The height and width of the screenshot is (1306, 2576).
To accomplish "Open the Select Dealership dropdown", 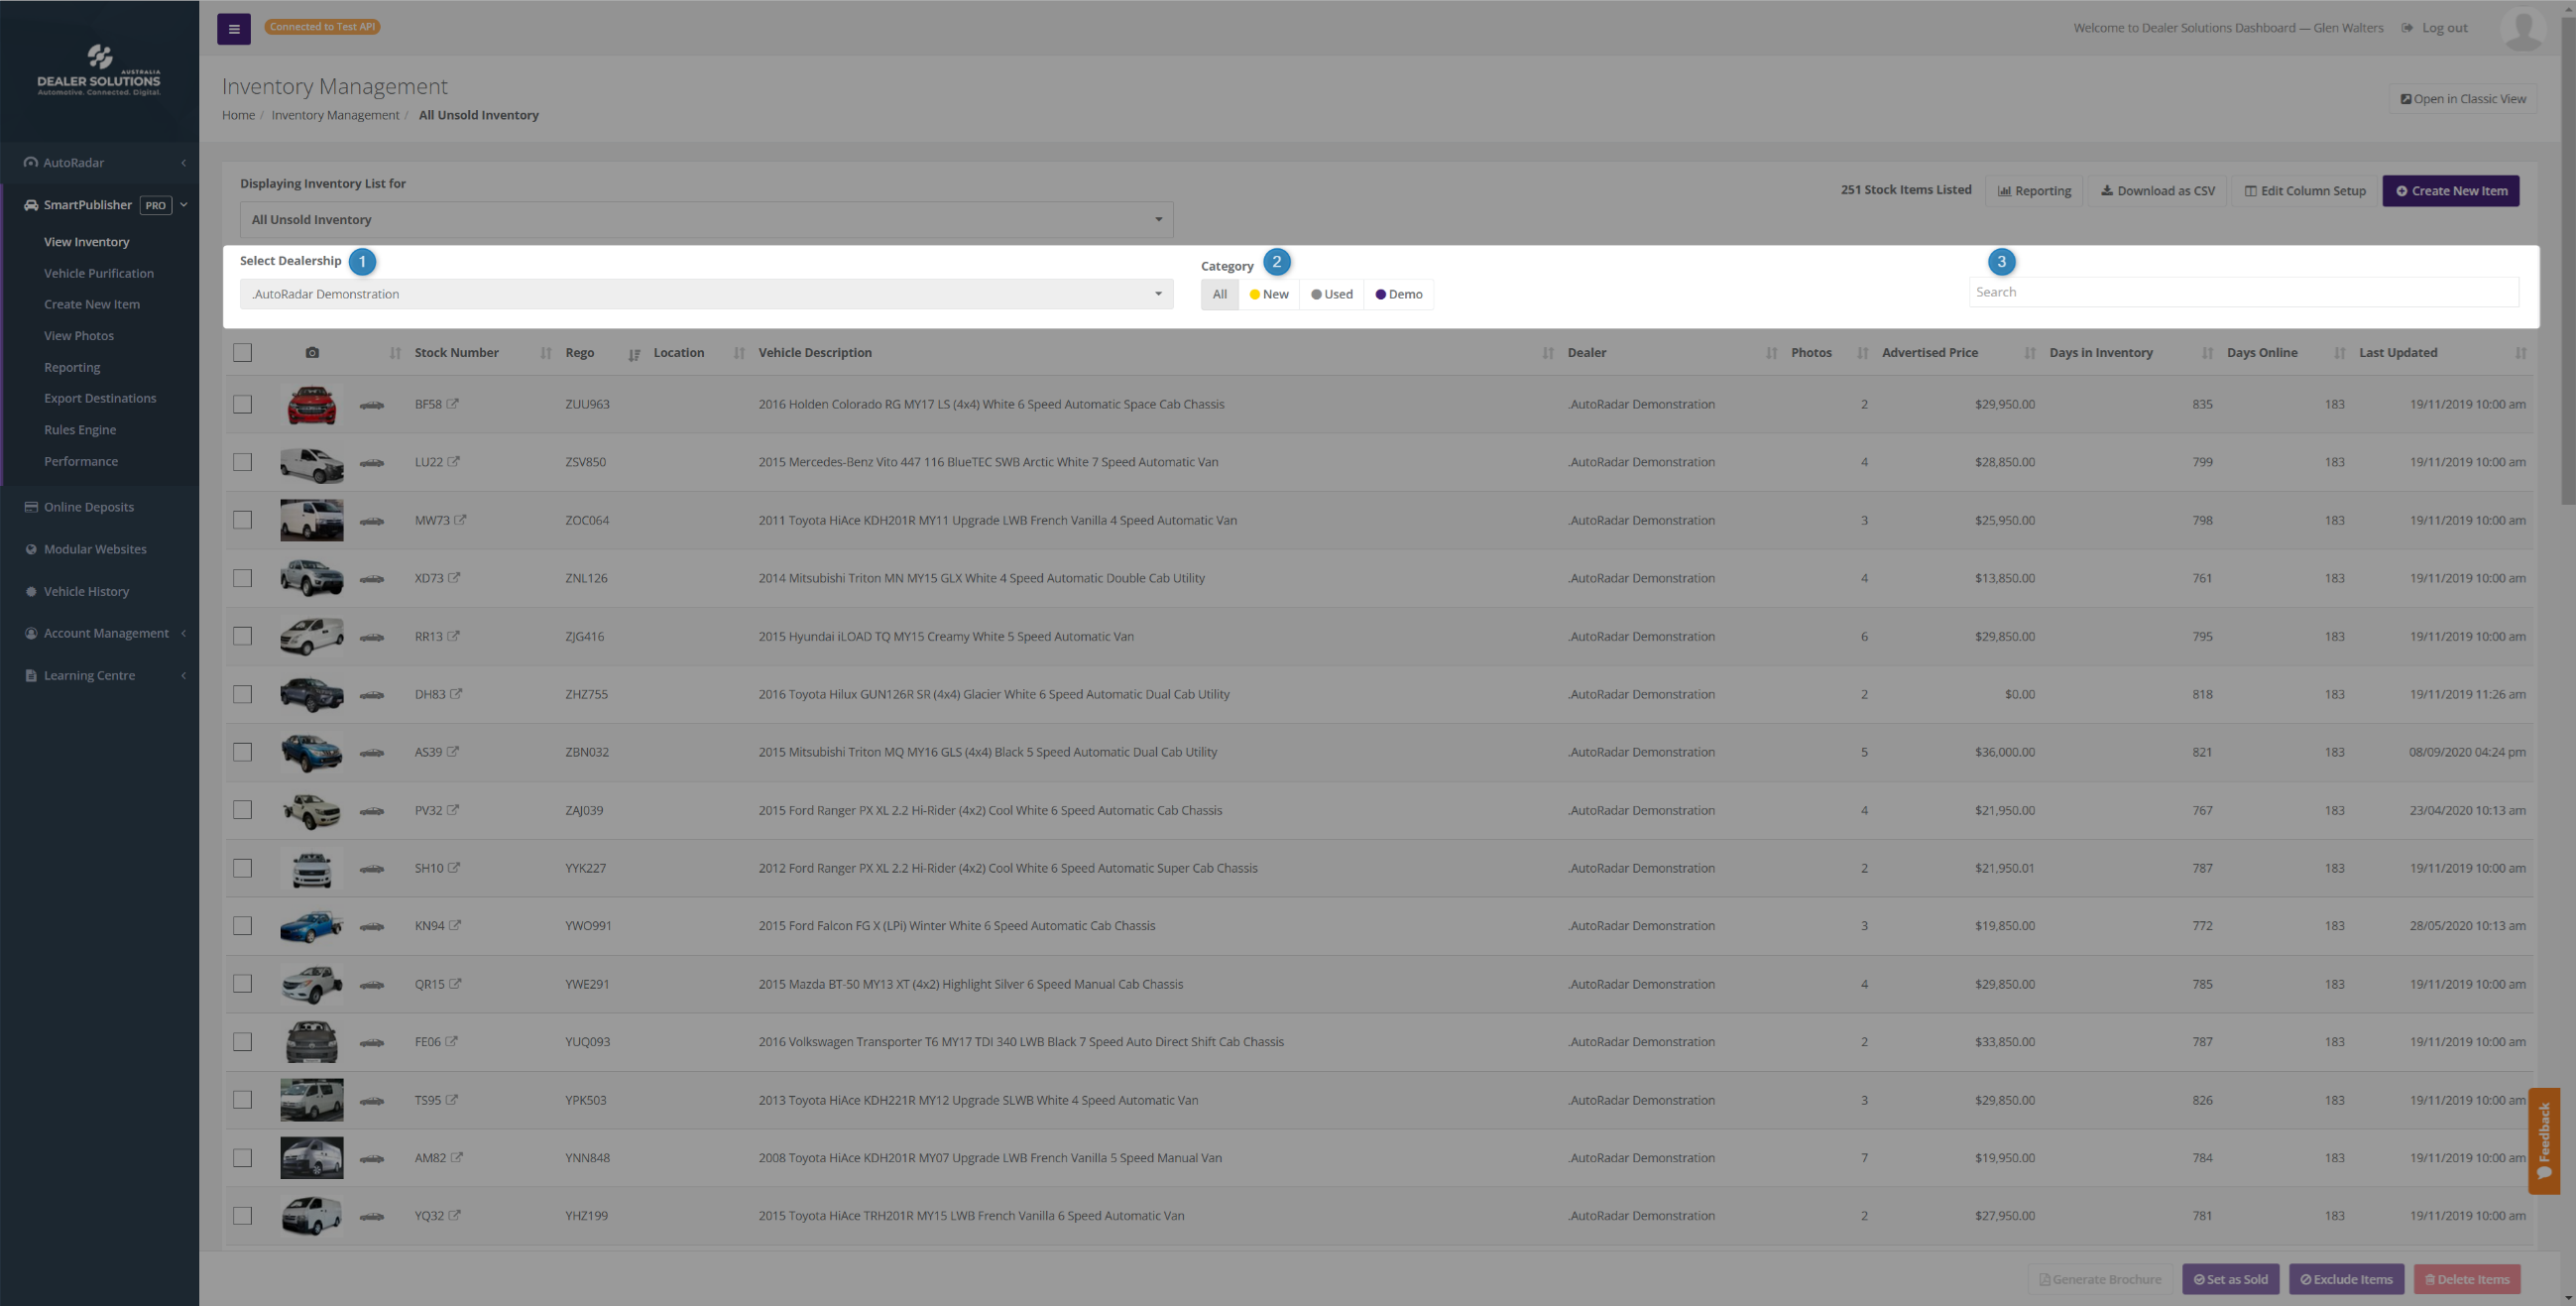I will coord(706,294).
